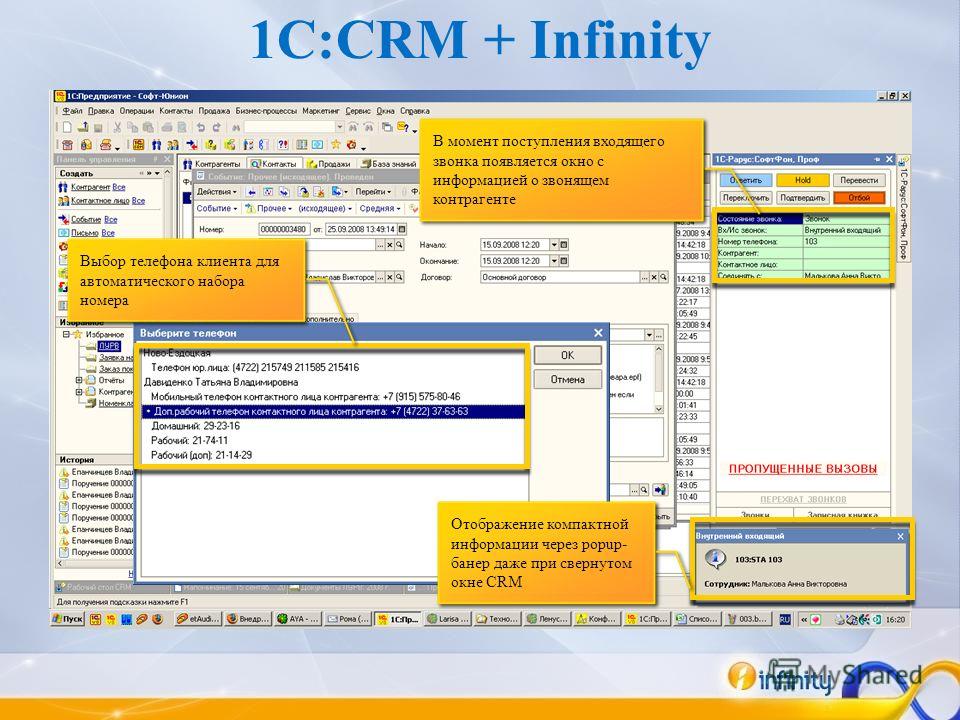This screenshot has width=960, height=720.
Task: Click the Контактное лицо create link
Action: pos(100,200)
